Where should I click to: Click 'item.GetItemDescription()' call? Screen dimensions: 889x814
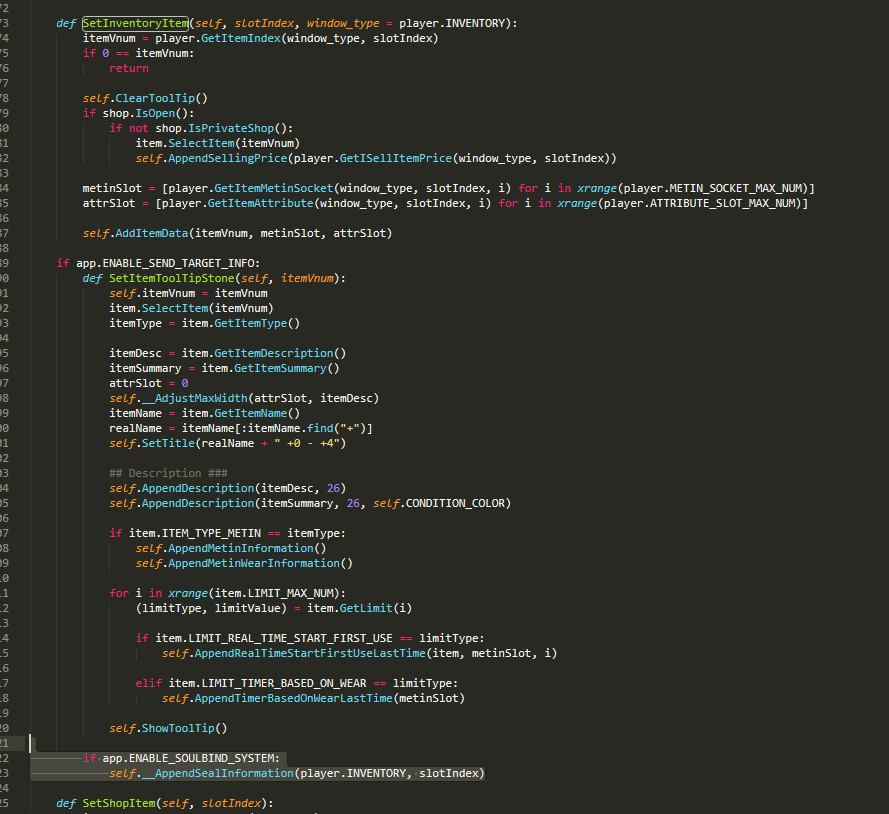click(264, 353)
